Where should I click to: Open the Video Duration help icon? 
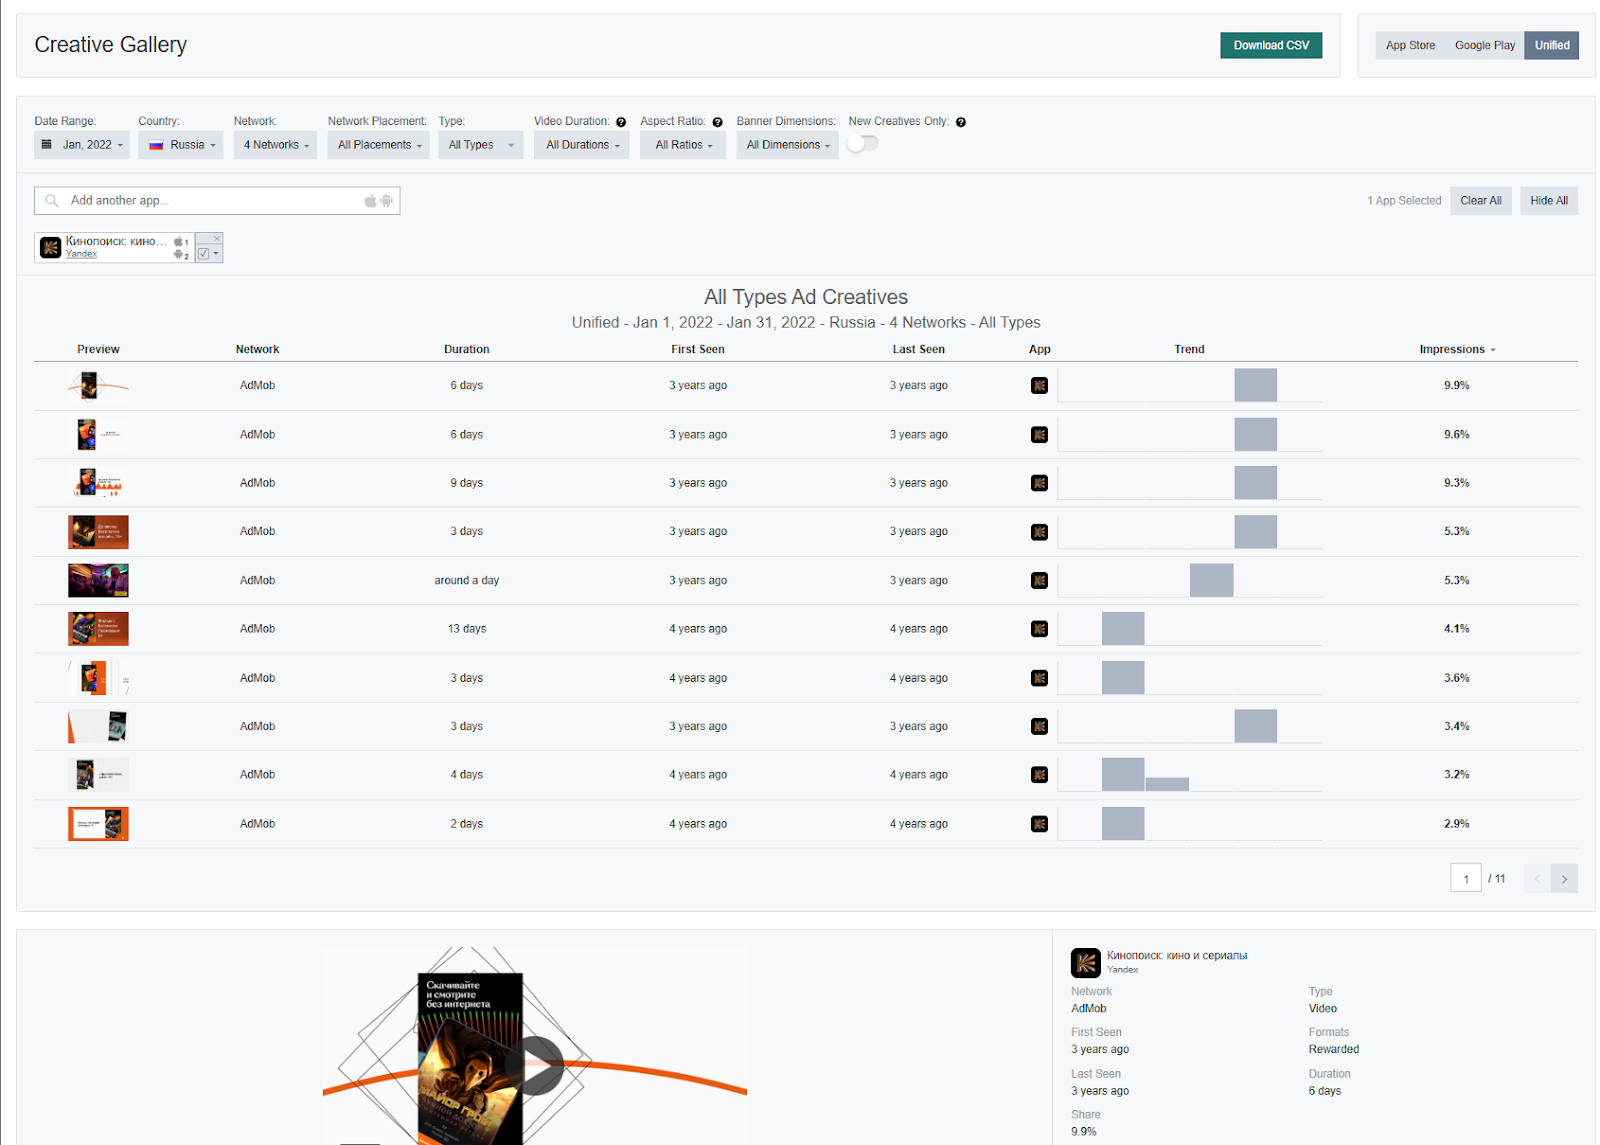coord(621,122)
